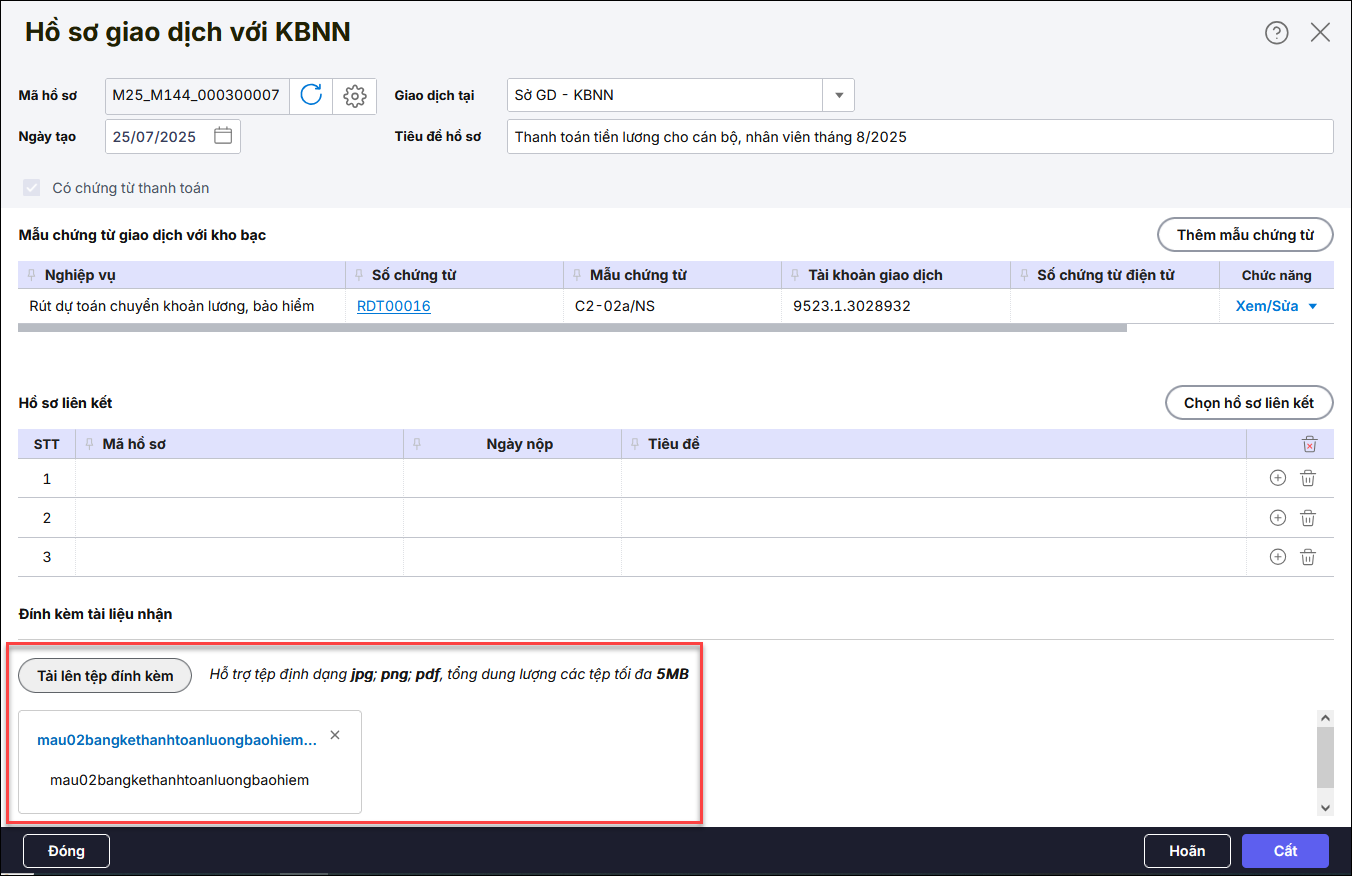
Task: Click the Tiêu đề hồ sơ text field
Action: click(x=919, y=137)
